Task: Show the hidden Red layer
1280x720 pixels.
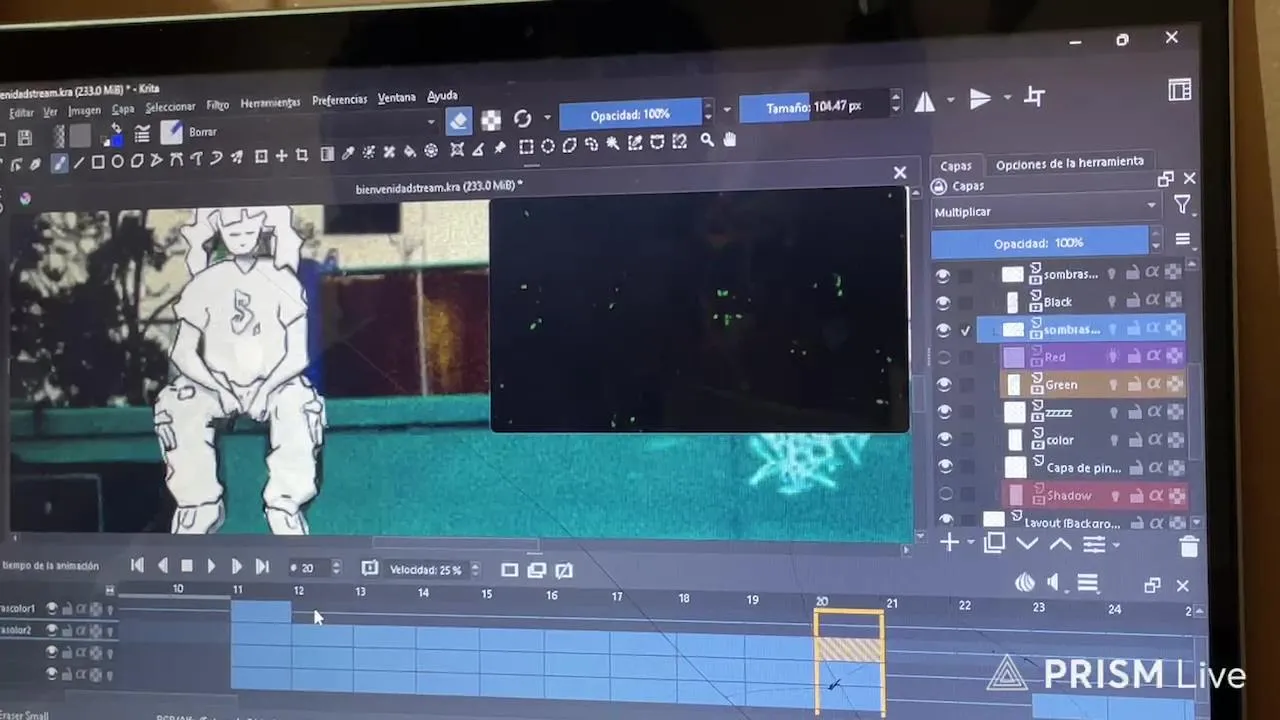Action: 944,357
